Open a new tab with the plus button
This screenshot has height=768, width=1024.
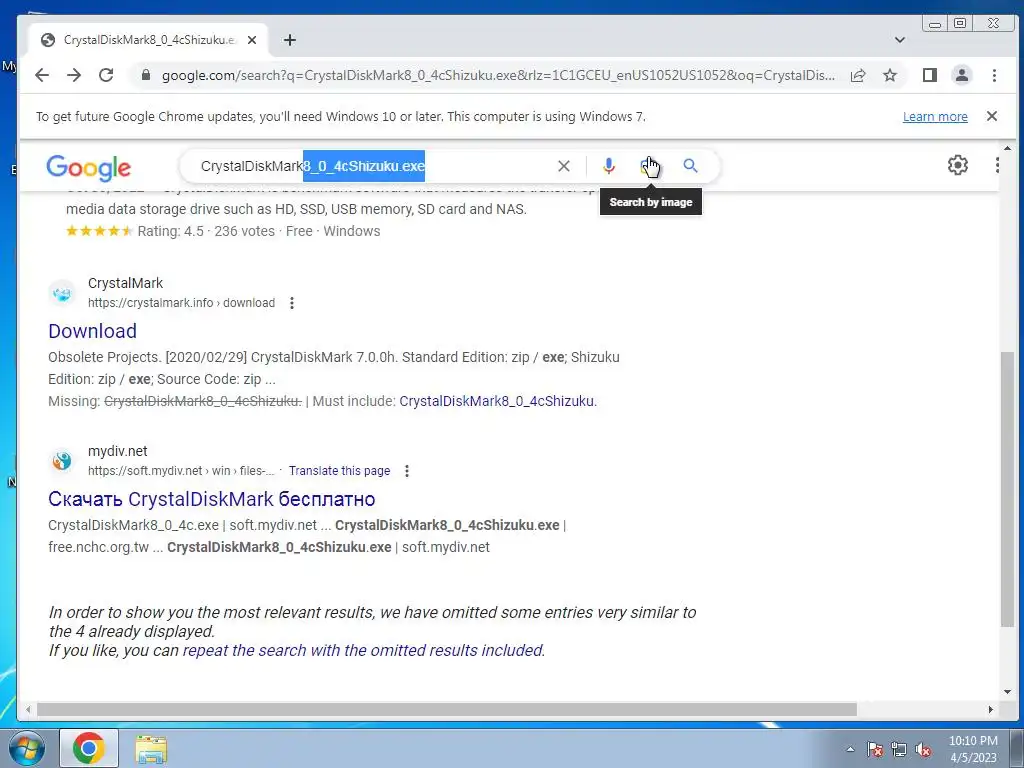(290, 40)
